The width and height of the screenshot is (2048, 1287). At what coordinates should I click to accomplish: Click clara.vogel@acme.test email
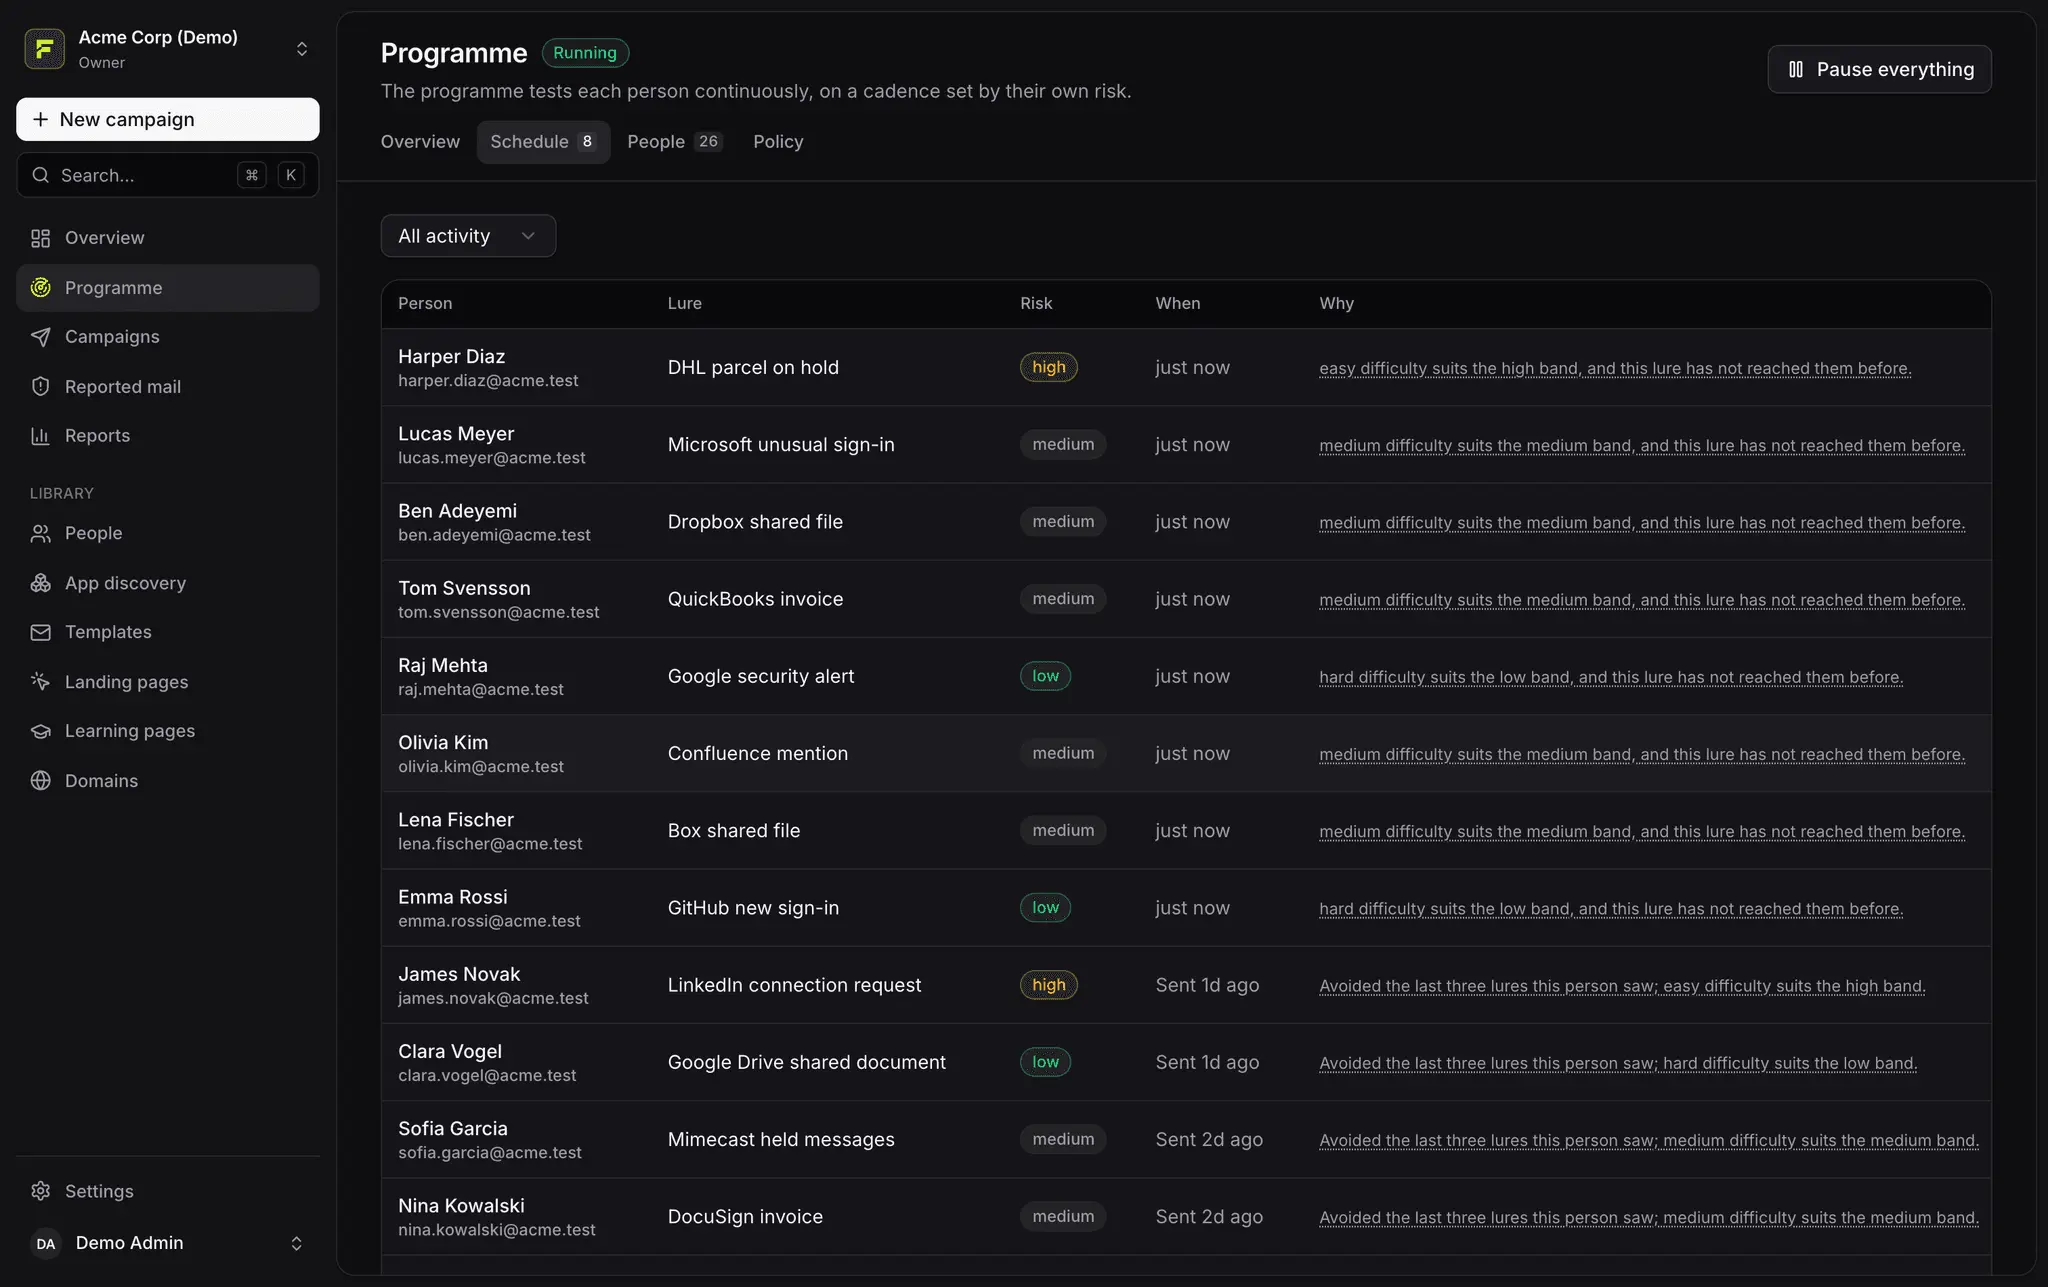pos(487,1076)
